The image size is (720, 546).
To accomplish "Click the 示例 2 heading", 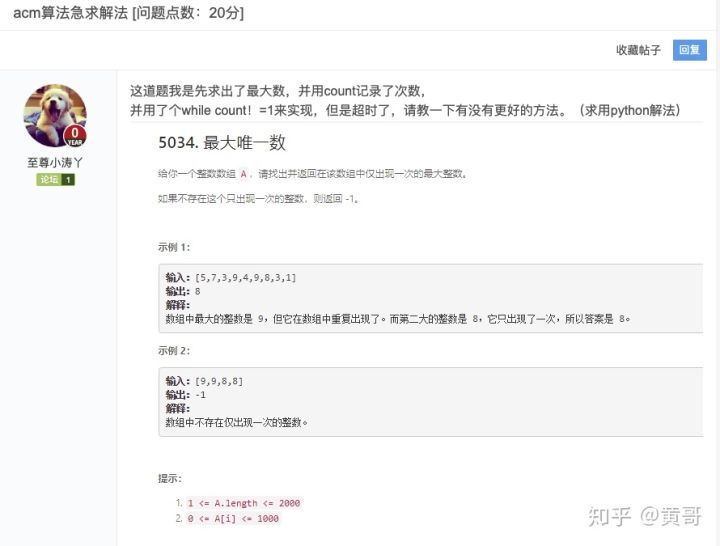I will point(174,350).
